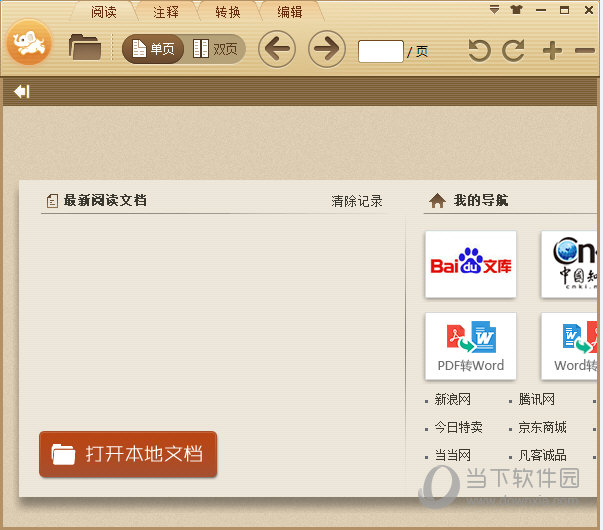This screenshot has height=530, width=603.
Task: Click the elephant app logo
Action: (29, 42)
